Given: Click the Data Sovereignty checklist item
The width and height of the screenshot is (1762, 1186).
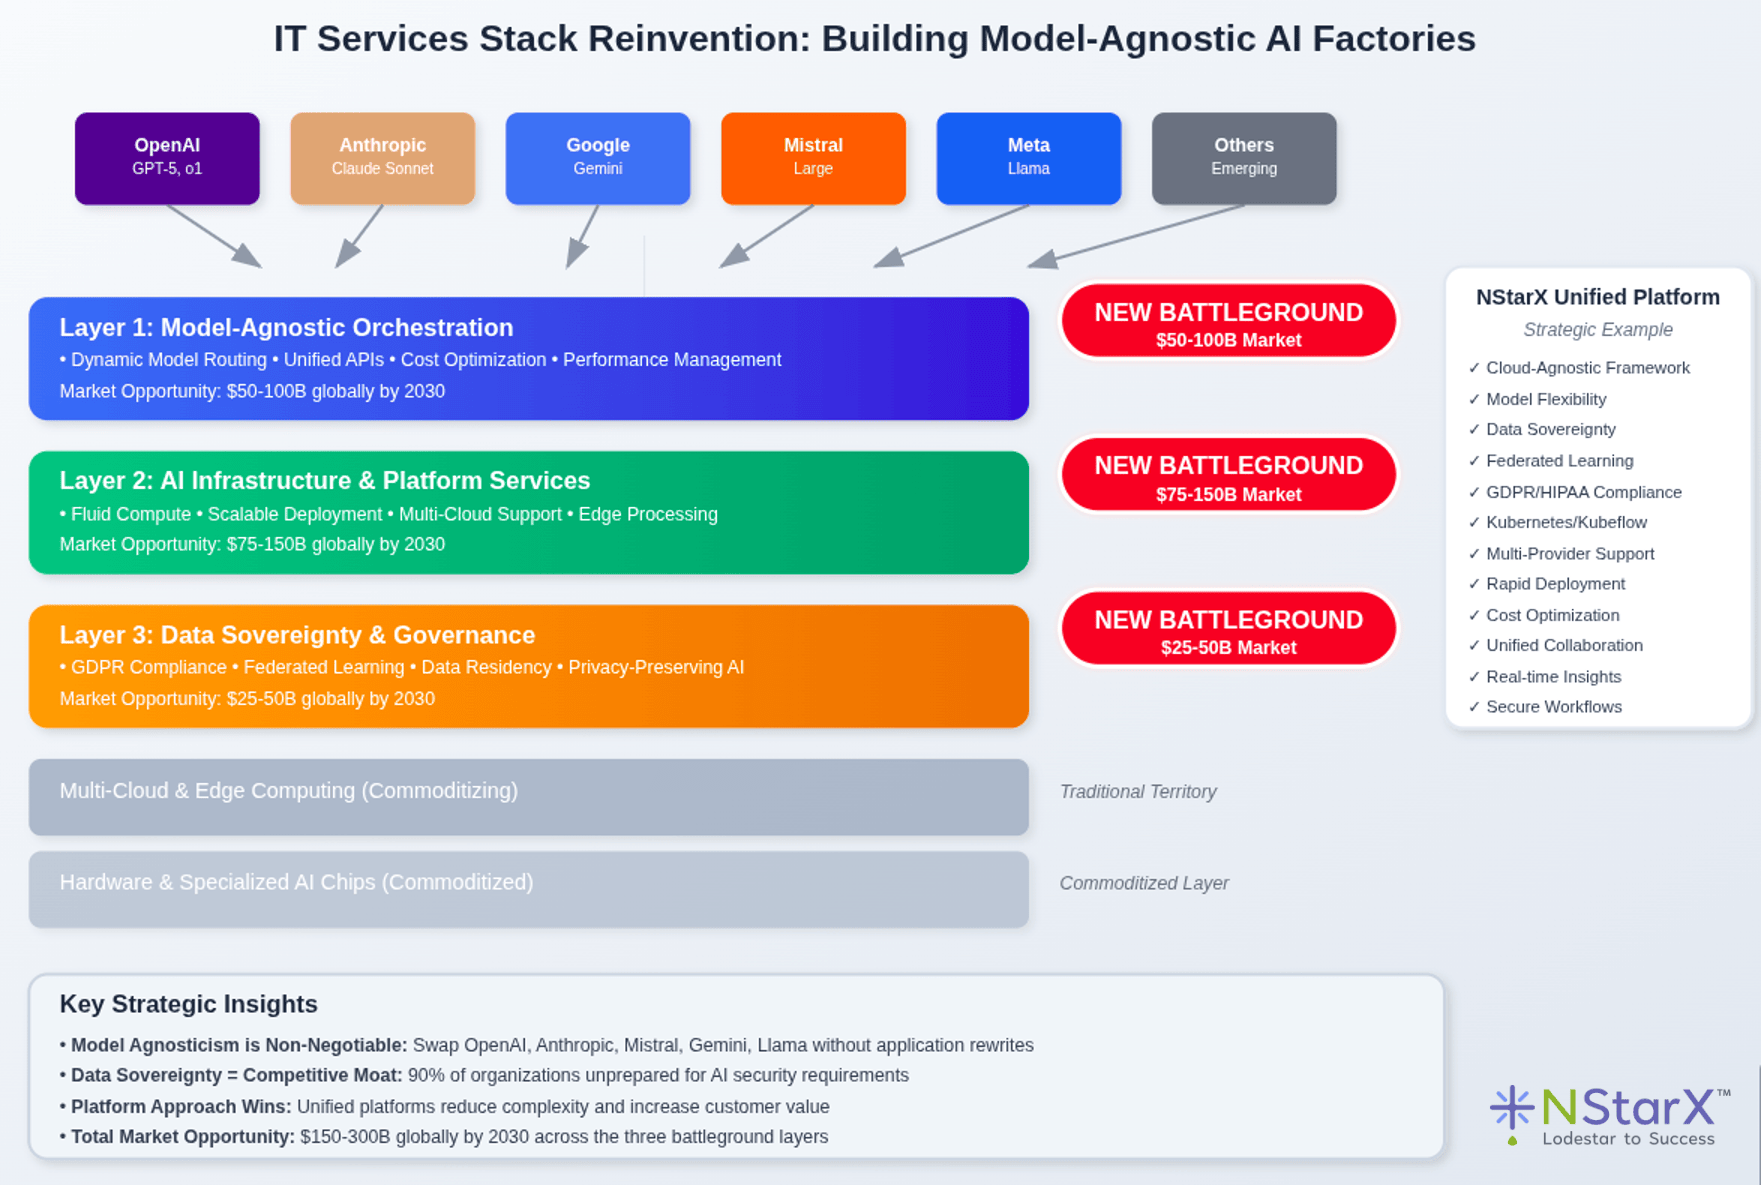Looking at the screenshot, I should coord(1542,429).
